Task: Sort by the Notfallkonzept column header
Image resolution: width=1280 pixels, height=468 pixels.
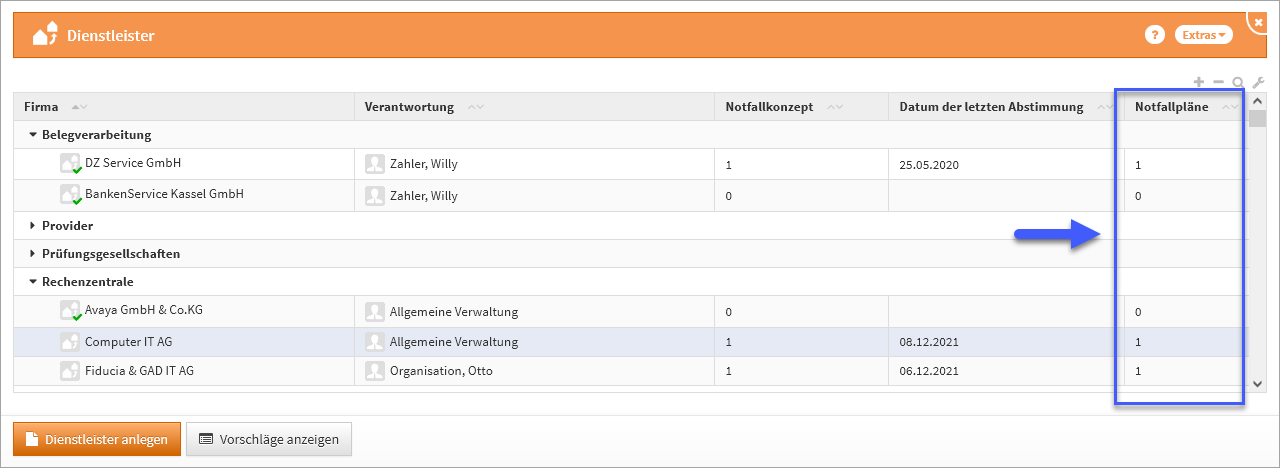Action: pos(769,107)
